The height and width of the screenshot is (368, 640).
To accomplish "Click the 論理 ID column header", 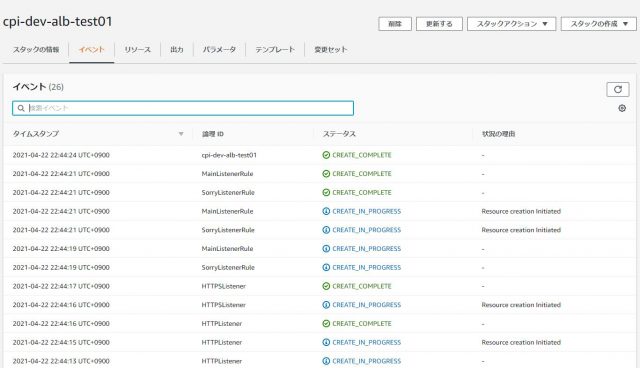I will [213, 134].
